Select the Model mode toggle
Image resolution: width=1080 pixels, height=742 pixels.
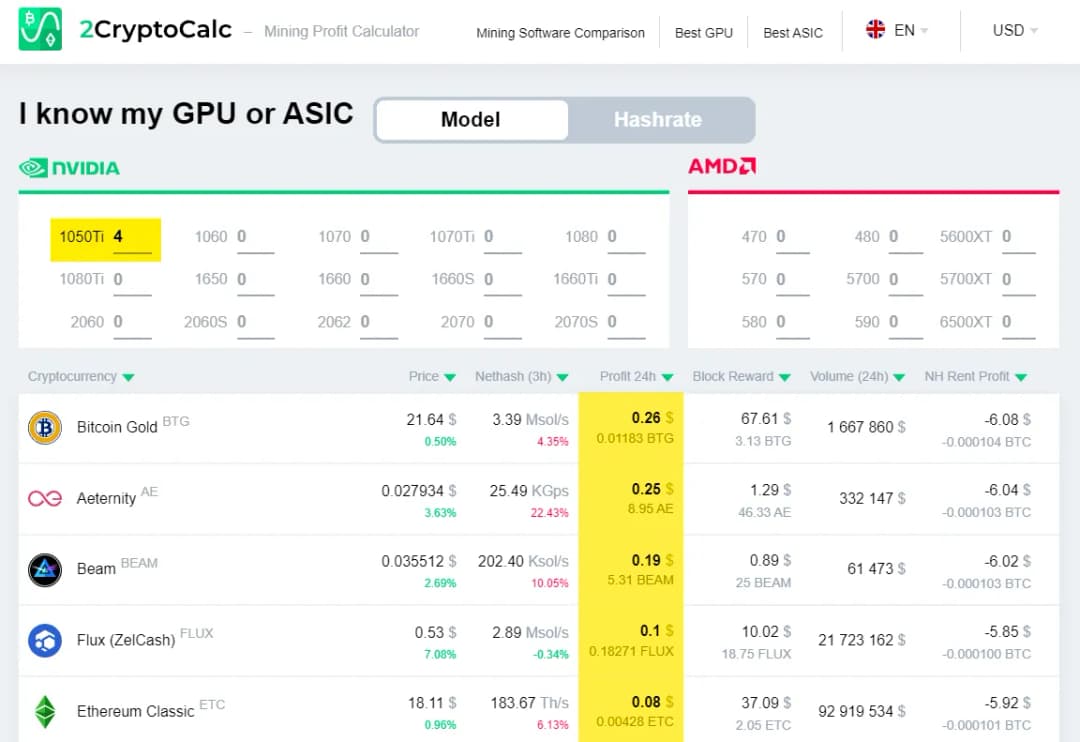[x=470, y=120]
